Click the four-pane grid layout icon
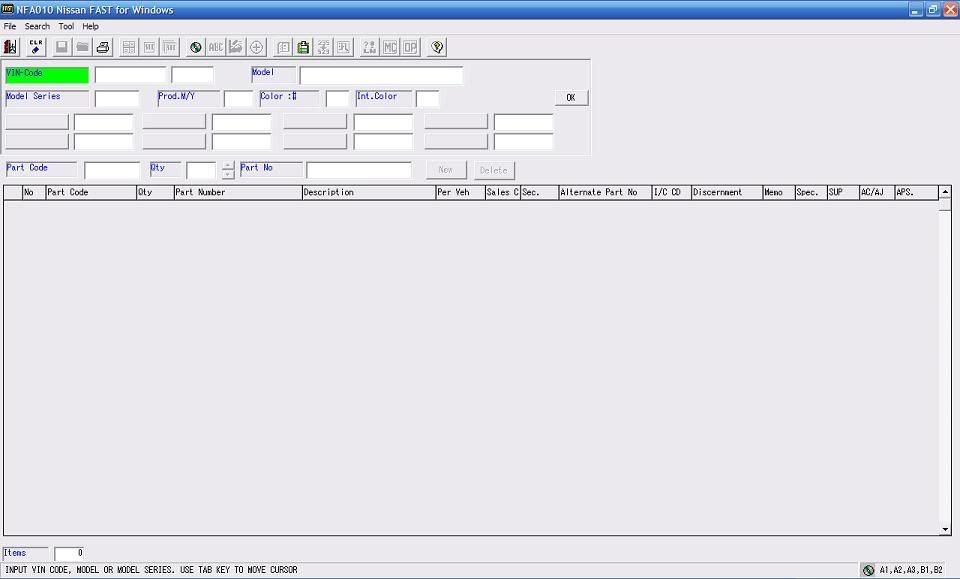960x579 pixels. pos(129,47)
